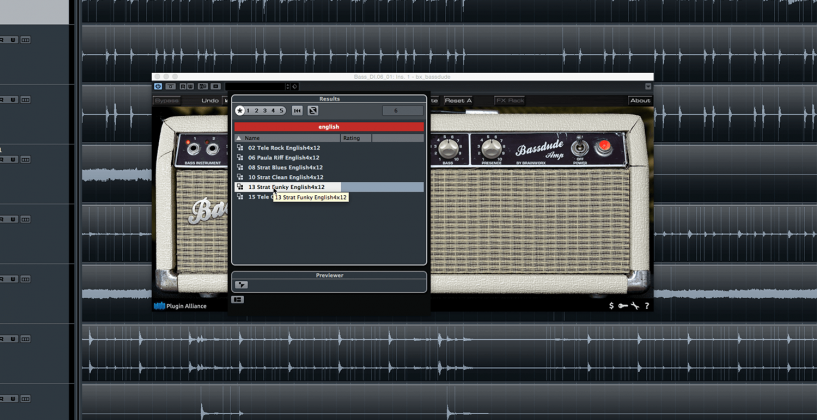The image size is (817, 420).
Task: Click the key license icon
Action: 623,306
